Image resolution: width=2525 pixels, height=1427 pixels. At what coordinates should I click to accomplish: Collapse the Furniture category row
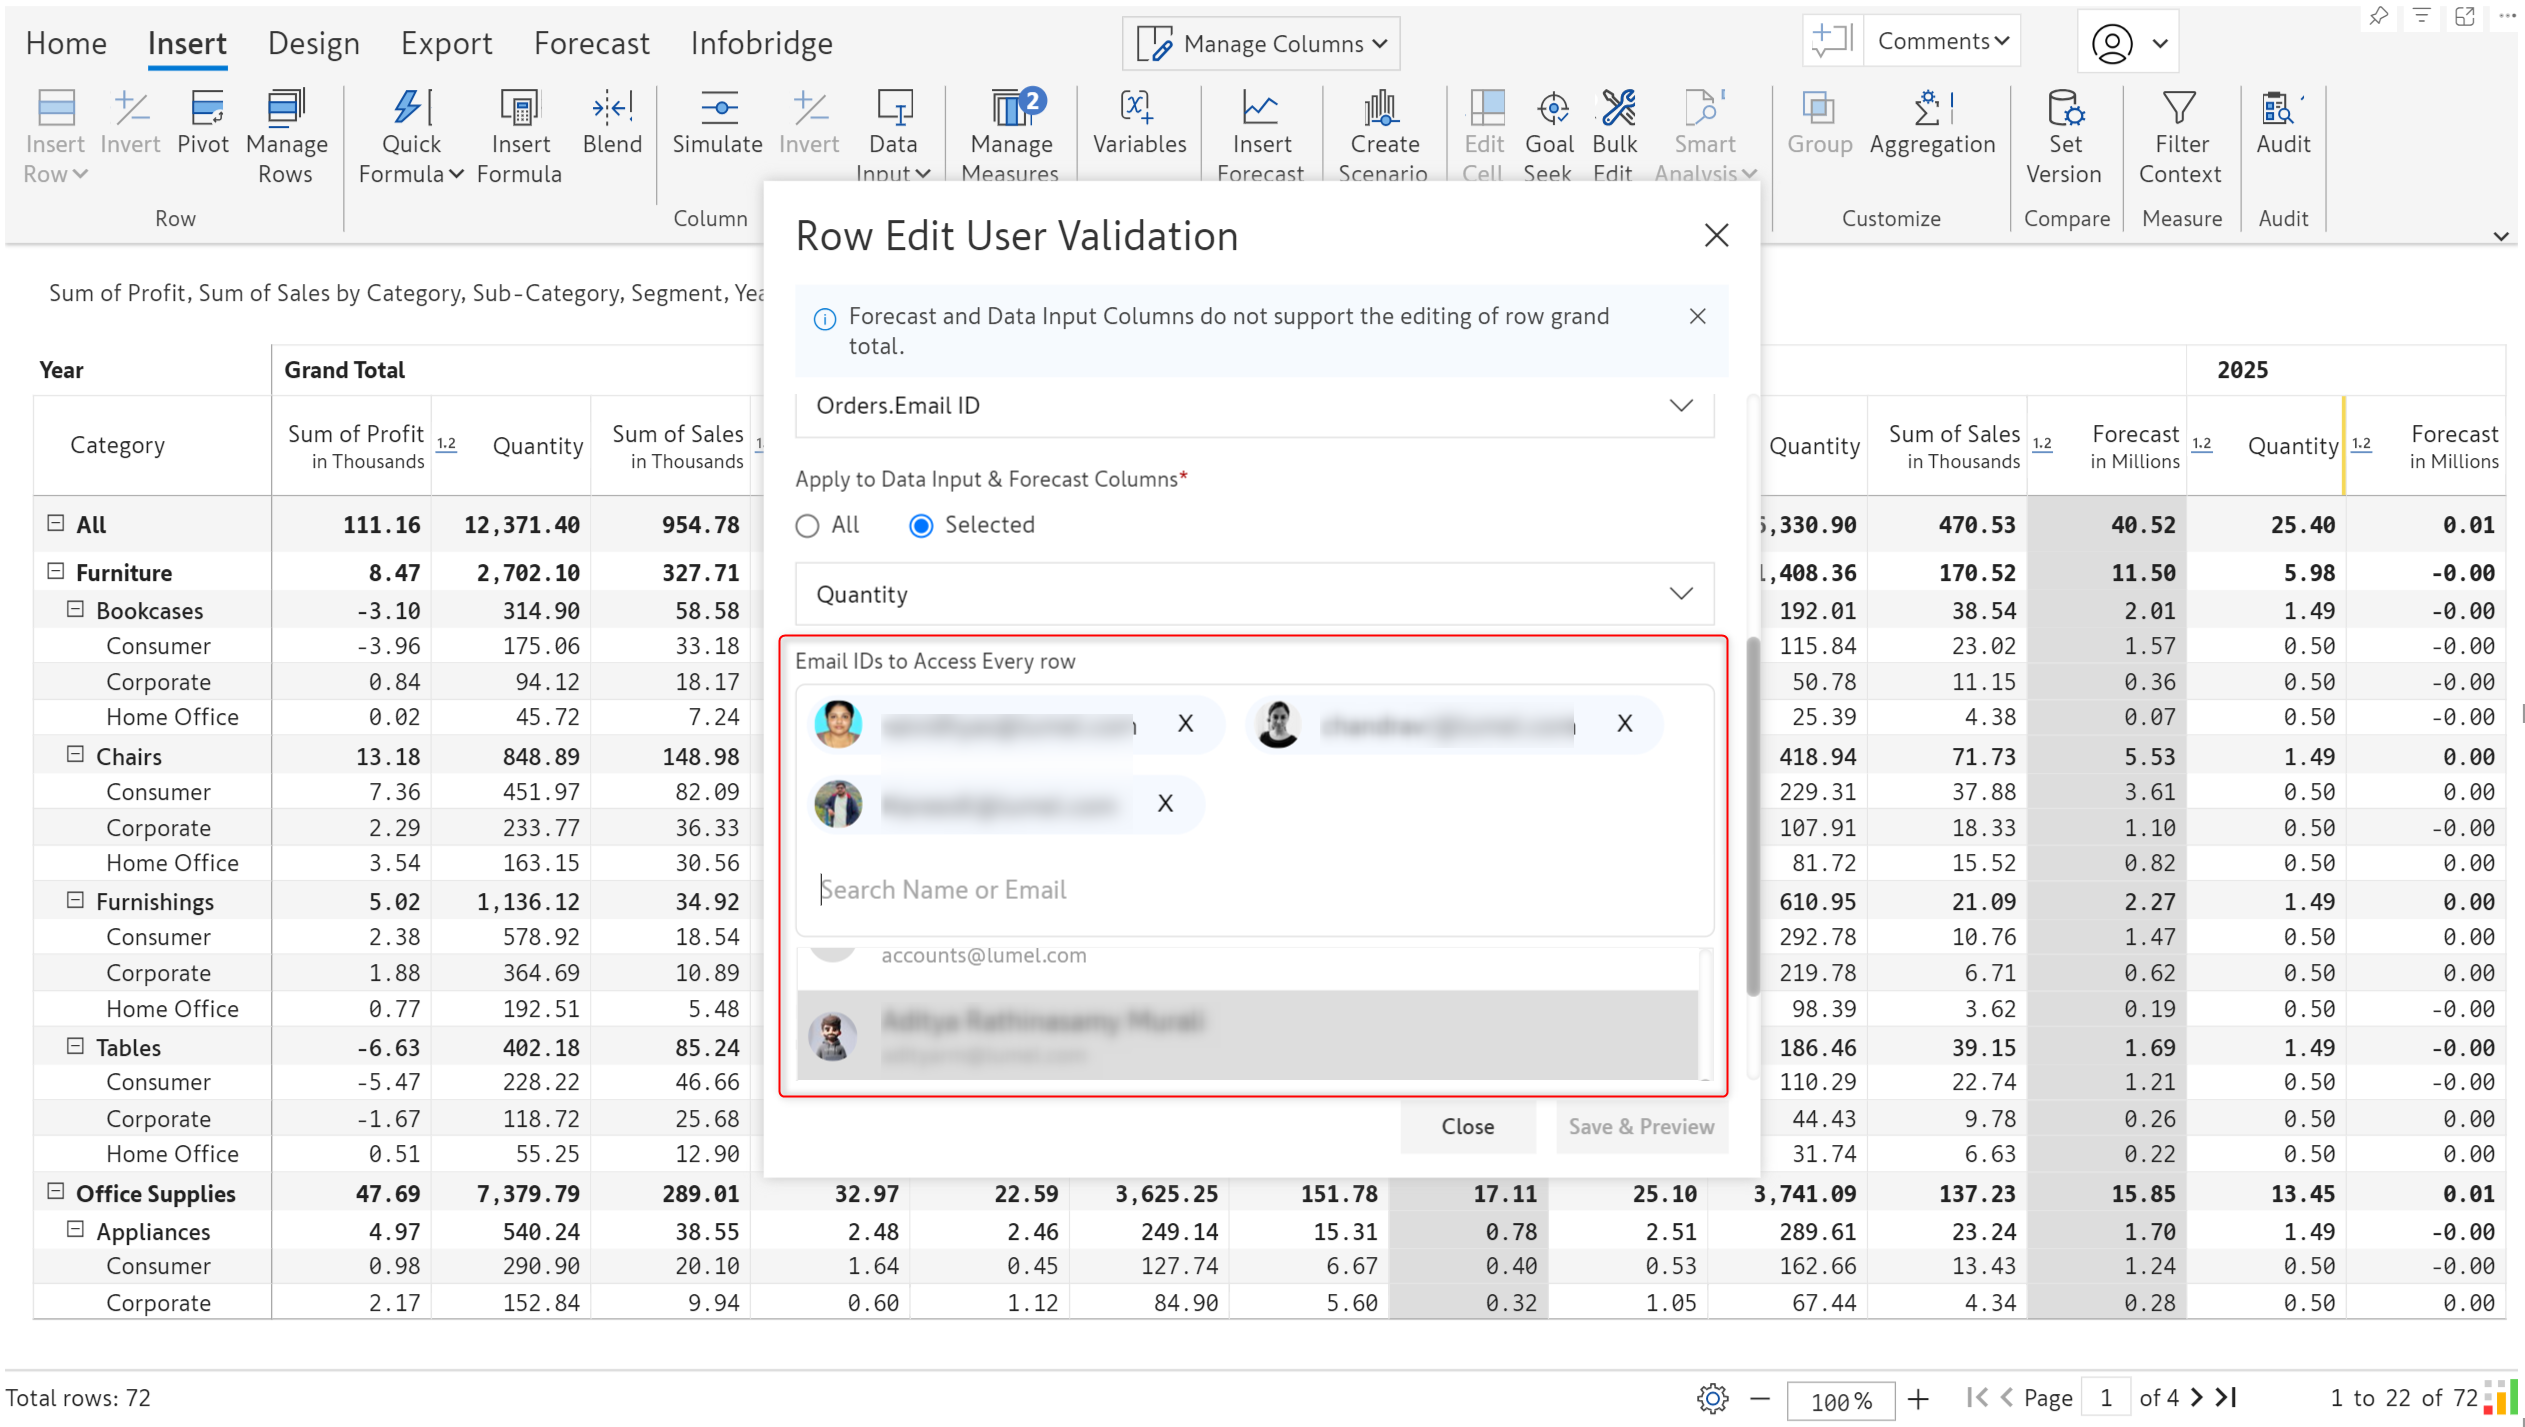[56, 571]
